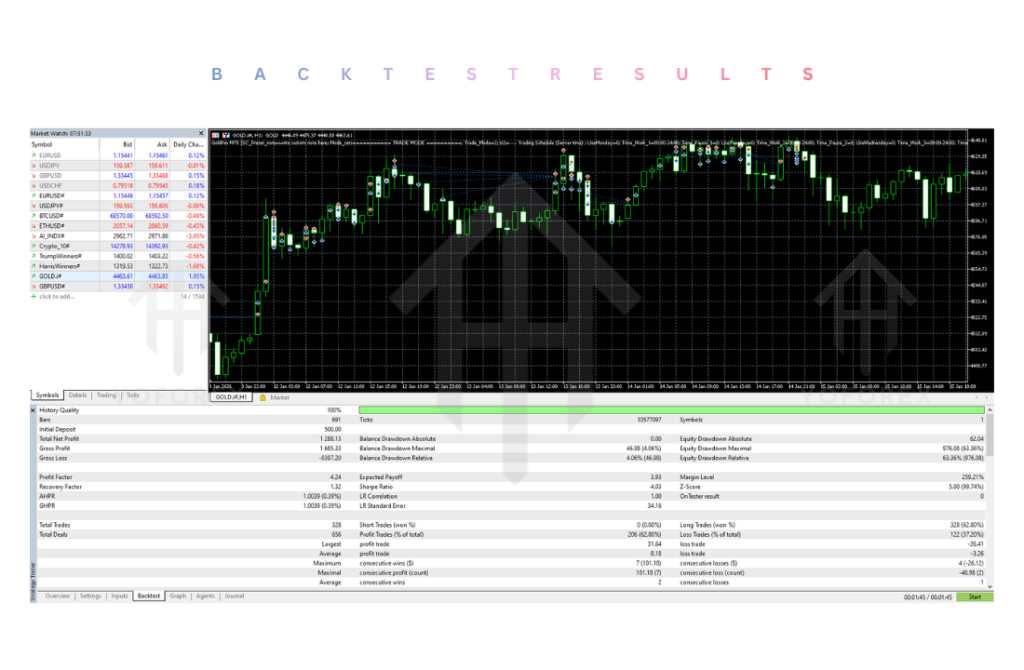The height and width of the screenshot is (670, 1024).
Task: Click the backtest progress bar
Action: coord(670,409)
